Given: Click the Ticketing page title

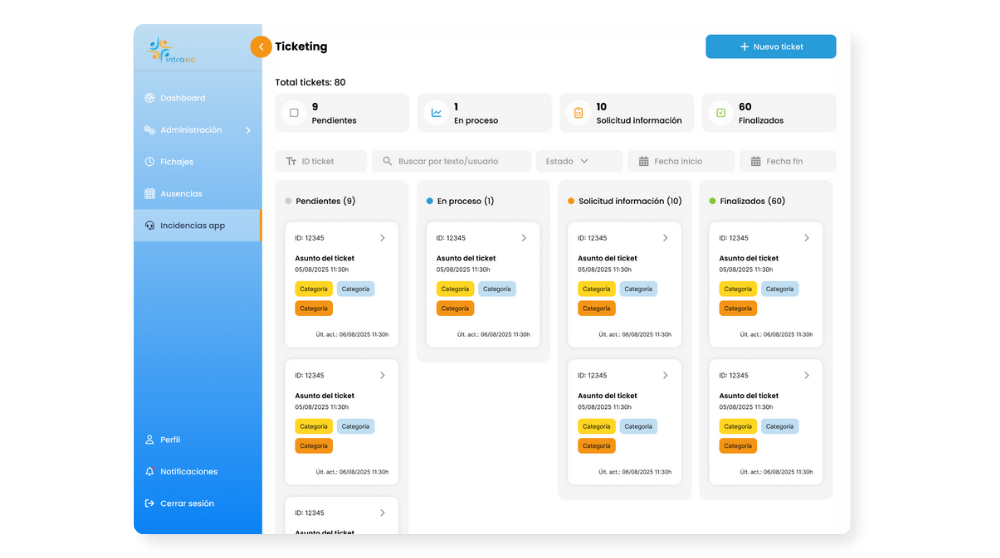Looking at the screenshot, I should pos(301,47).
